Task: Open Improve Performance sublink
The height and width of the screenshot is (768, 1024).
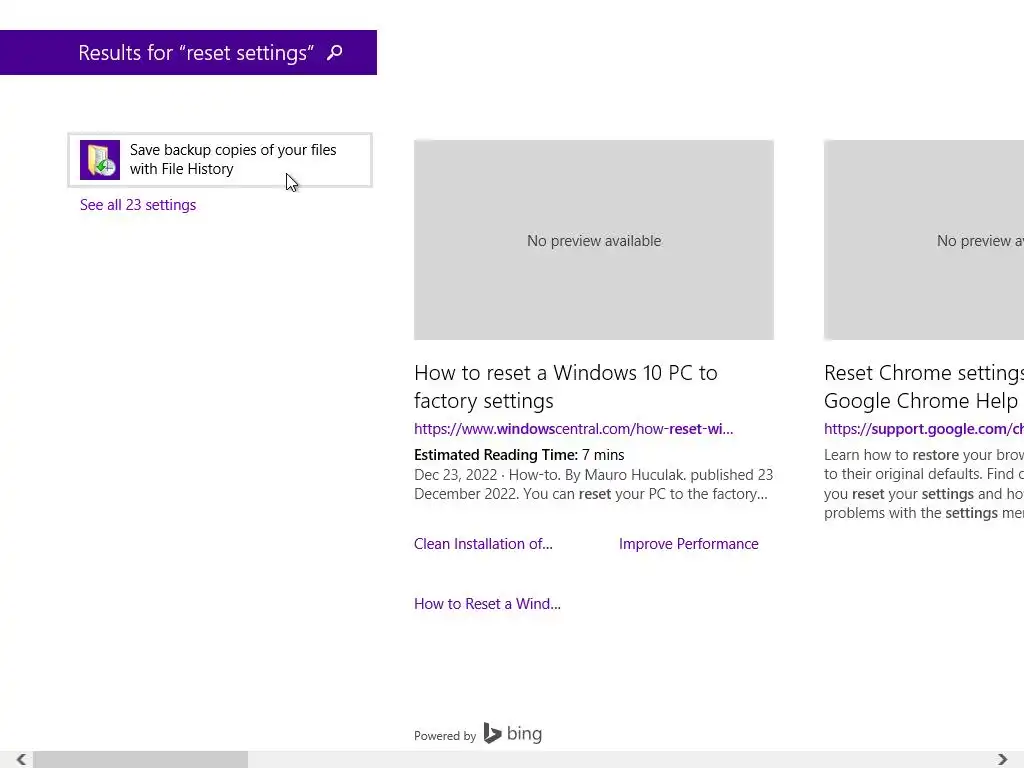Action: click(x=688, y=544)
